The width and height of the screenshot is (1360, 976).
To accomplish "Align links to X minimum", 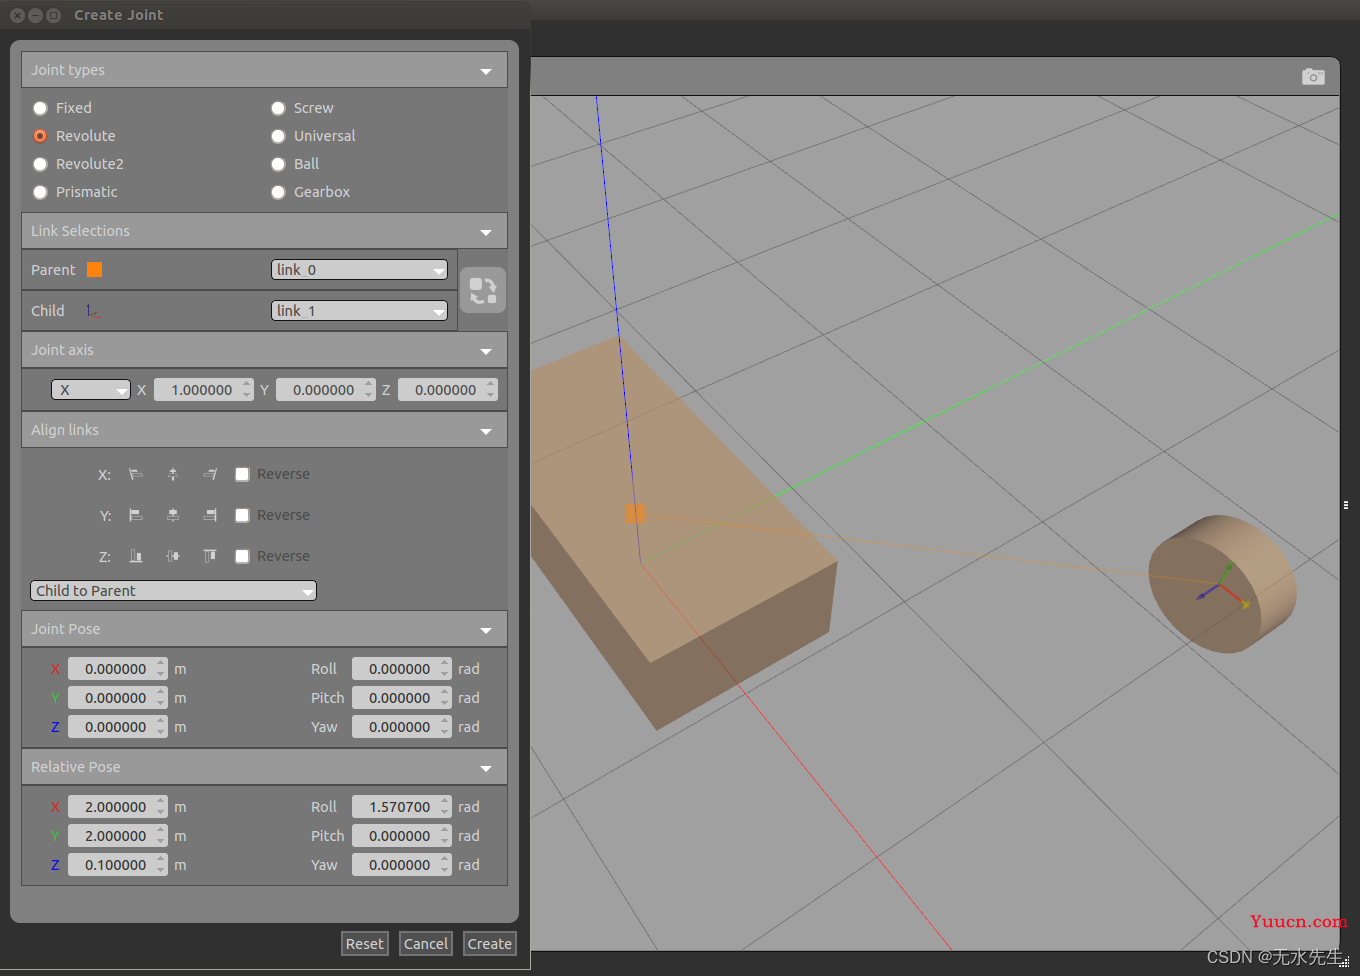I will (x=136, y=474).
